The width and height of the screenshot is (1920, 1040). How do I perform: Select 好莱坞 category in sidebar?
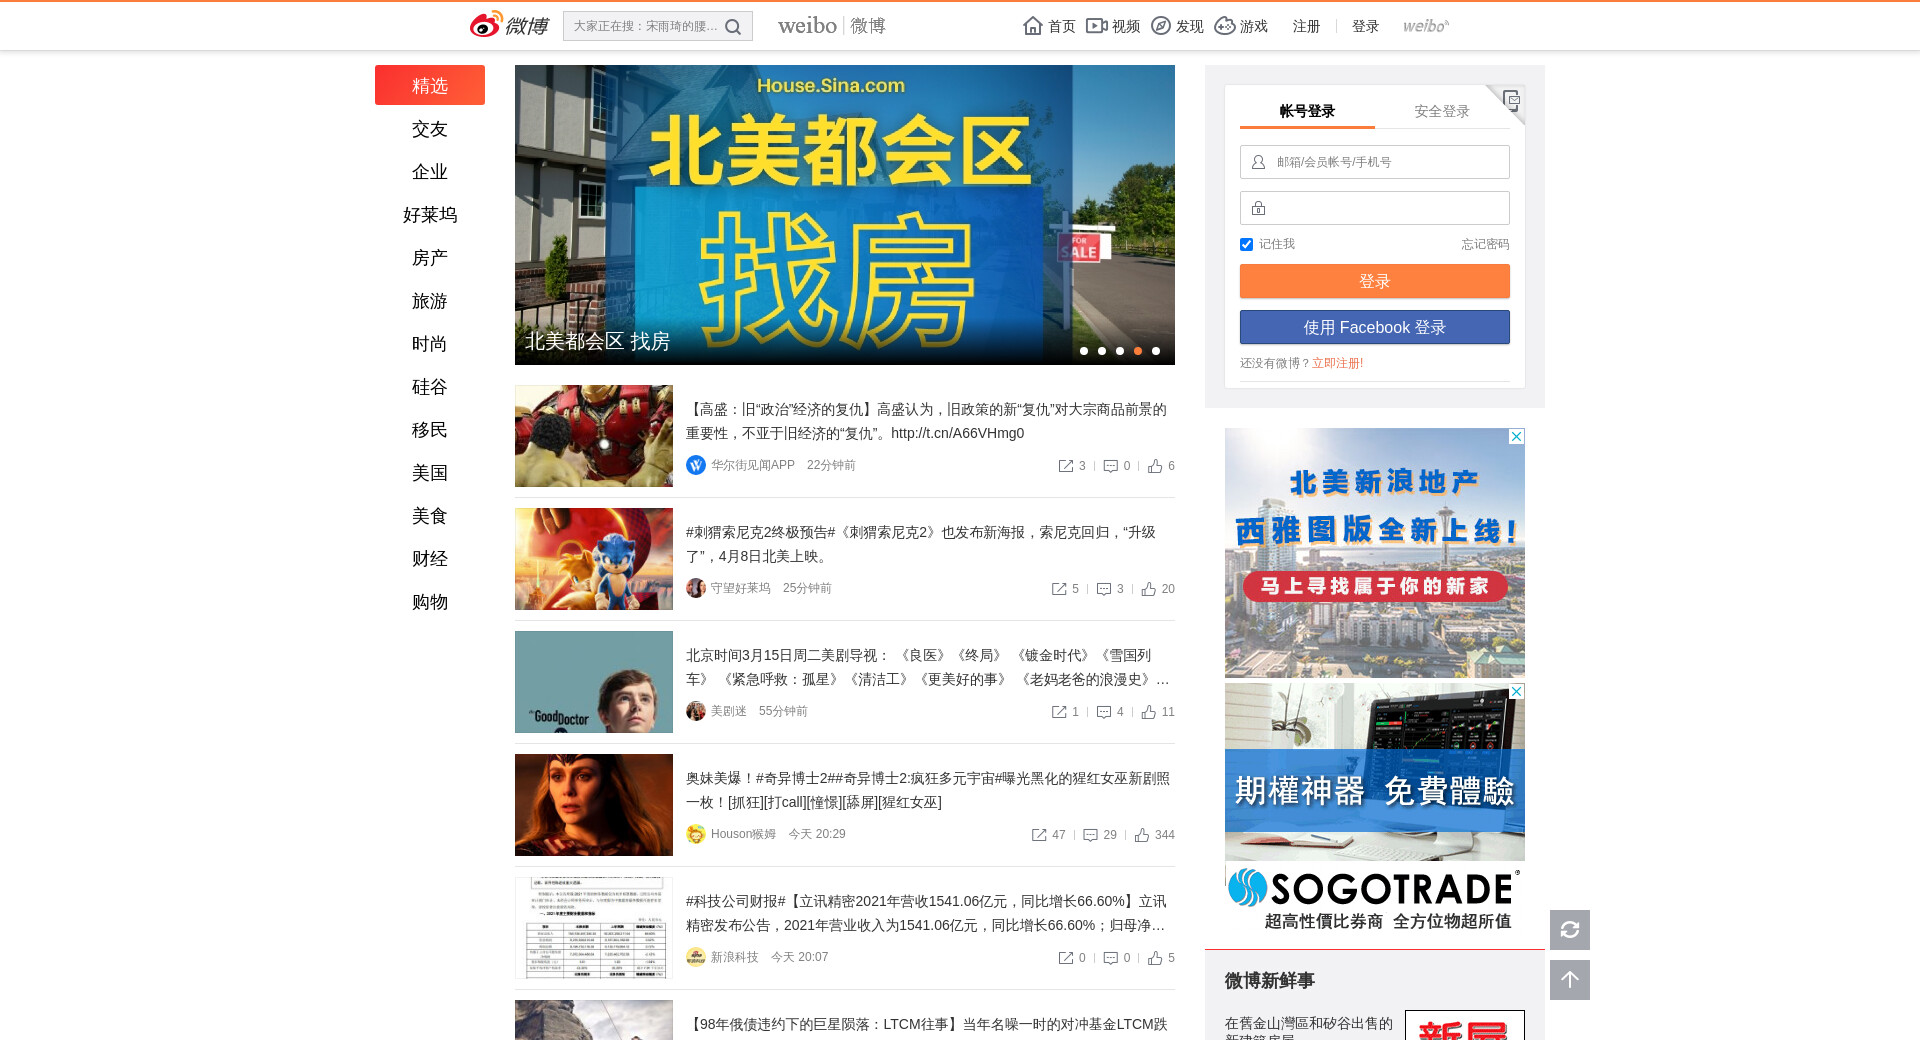(x=430, y=215)
